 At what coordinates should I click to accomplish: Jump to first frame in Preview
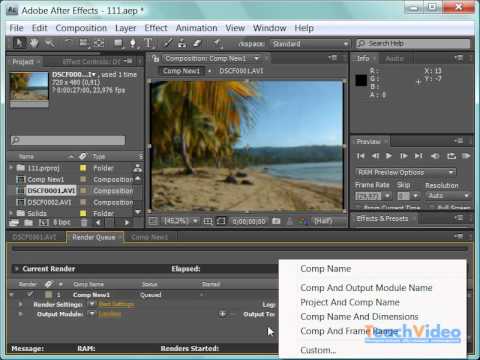click(x=361, y=156)
